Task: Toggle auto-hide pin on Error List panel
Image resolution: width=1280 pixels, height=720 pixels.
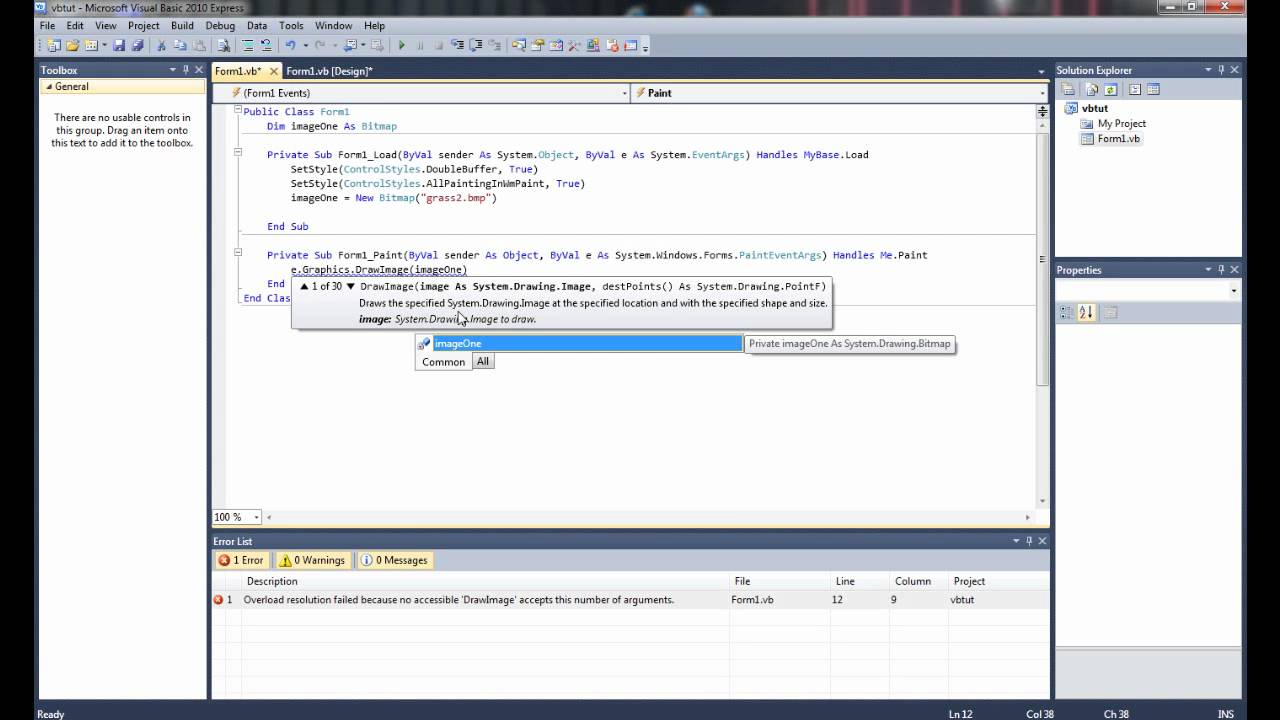Action: click(1029, 541)
